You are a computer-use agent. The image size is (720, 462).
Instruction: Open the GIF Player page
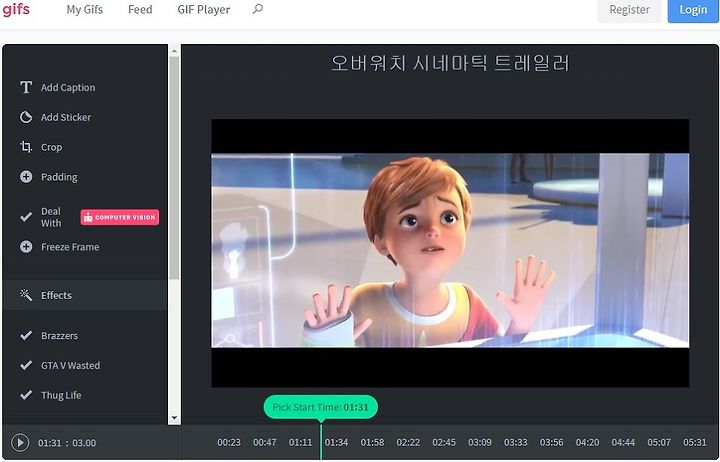(203, 10)
